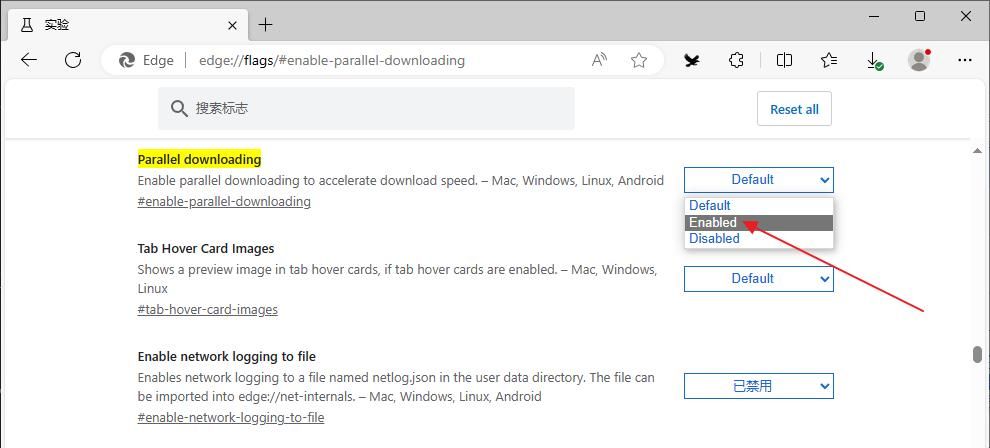The width and height of the screenshot is (990, 448).
Task: Add this page to favorites with star icon
Action: pos(639,60)
